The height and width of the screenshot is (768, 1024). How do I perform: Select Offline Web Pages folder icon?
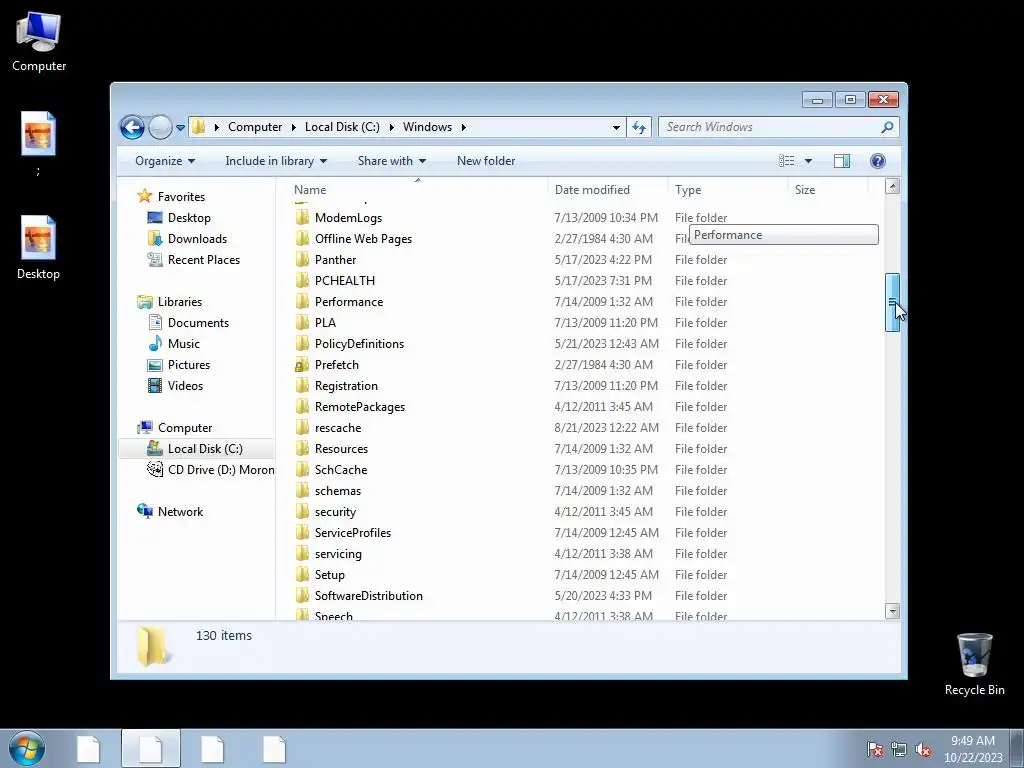(x=302, y=238)
